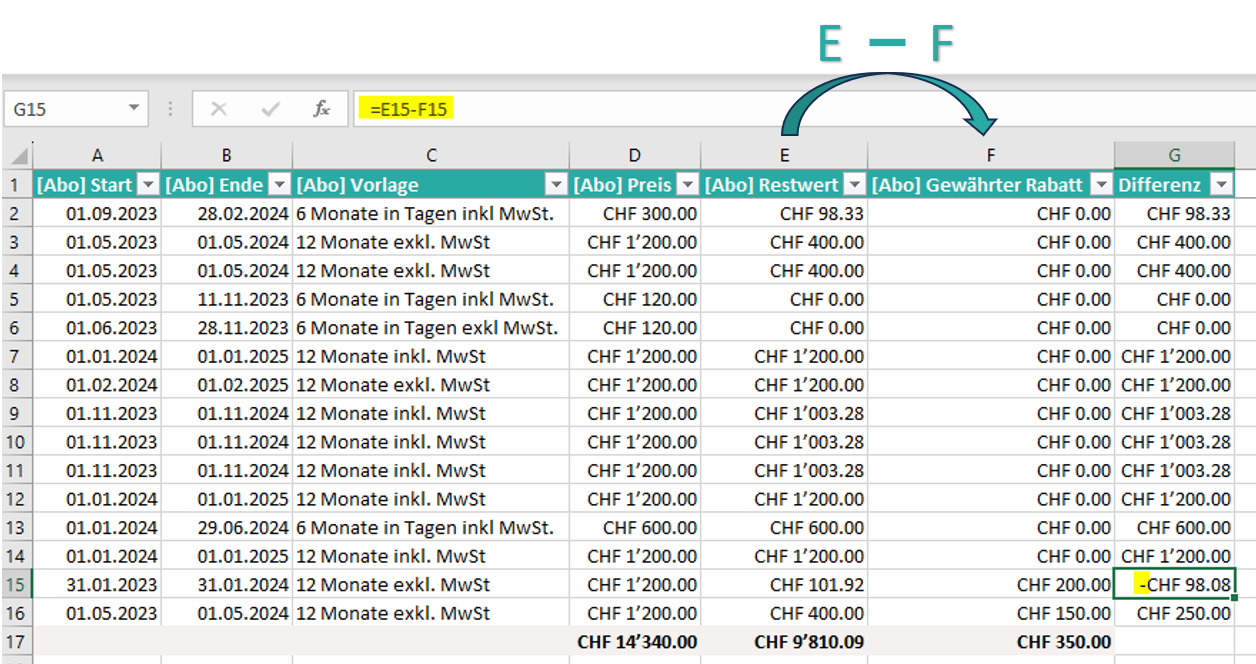The image size is (1256, 664).
Task: Open the Differenz column filter dropdown
Action: [1220, 184]
